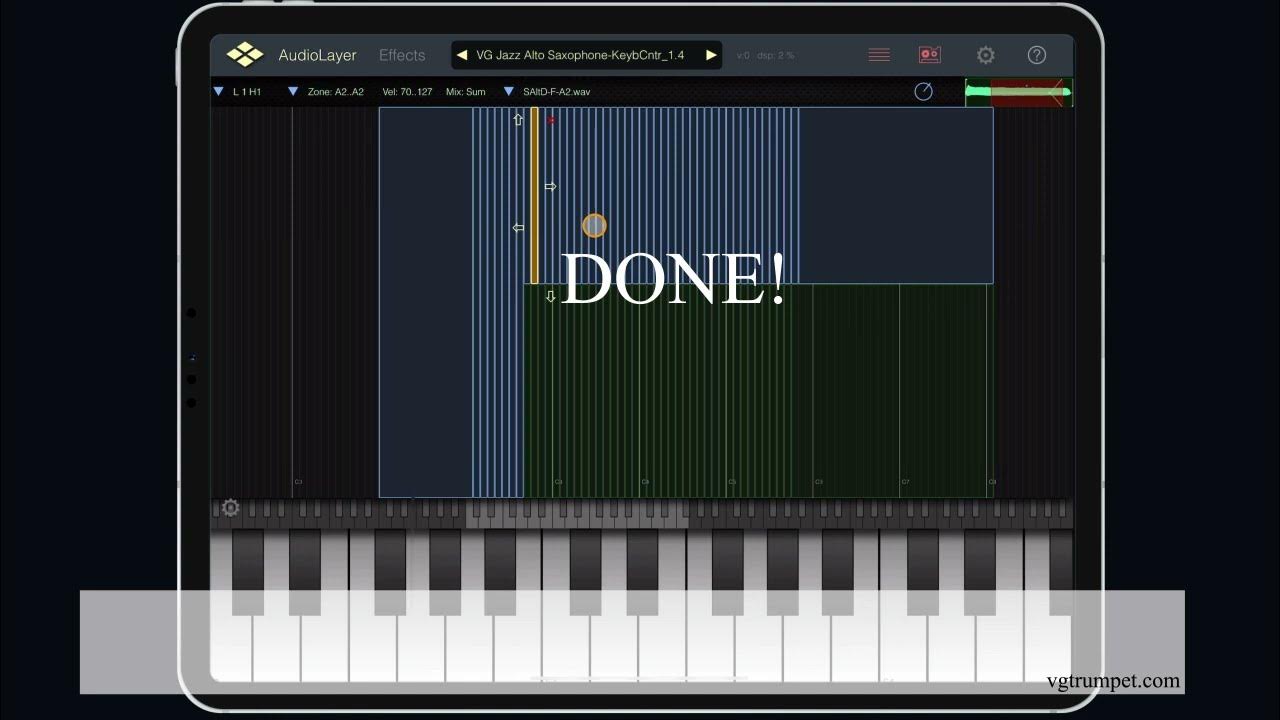Viewport: 1280px width, 720px height.
Task: Open the VG Jazz Alto Saxophone preset name
Action: 580,55
